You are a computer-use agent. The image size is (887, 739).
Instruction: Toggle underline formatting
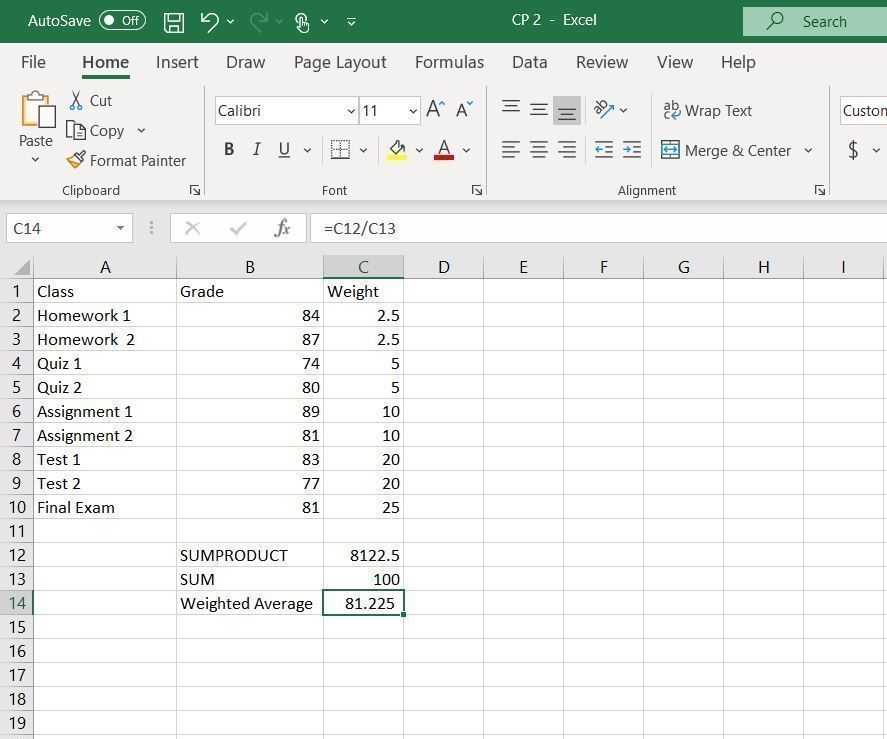[x=283, y=149]
